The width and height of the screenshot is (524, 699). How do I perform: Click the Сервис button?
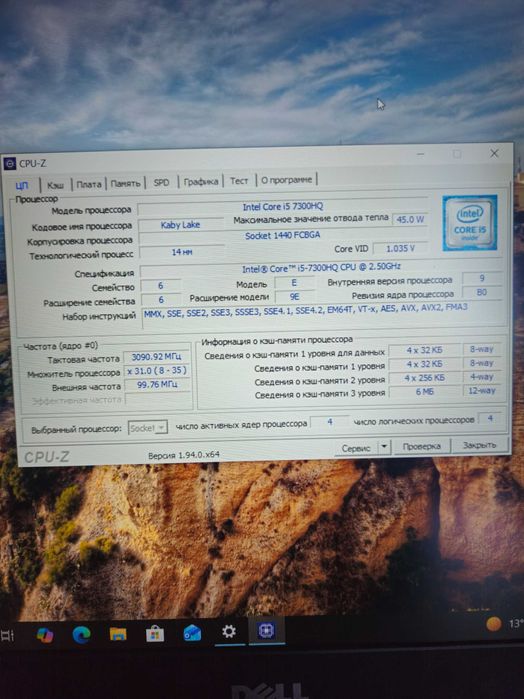(x=356, y=448)
